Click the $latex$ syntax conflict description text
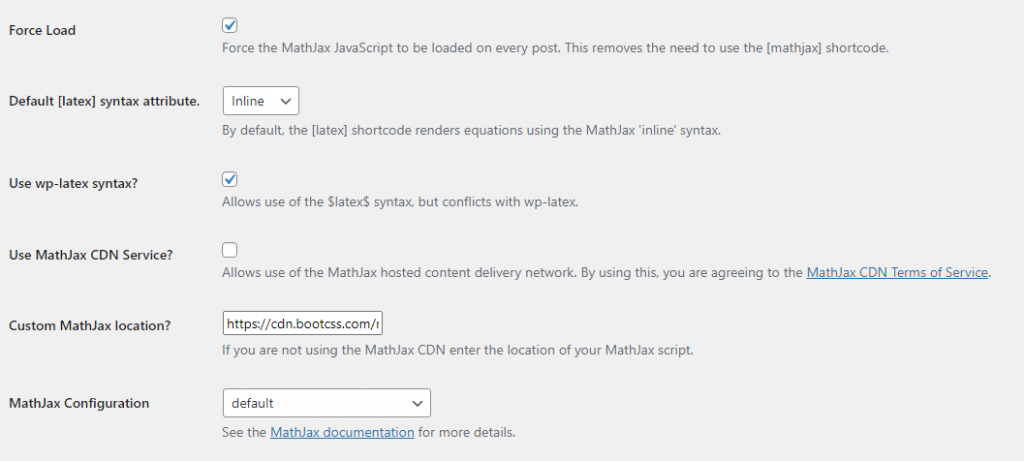Image resolution: width=1024 pixels, height=461 pixels. (x=400, y=202)
